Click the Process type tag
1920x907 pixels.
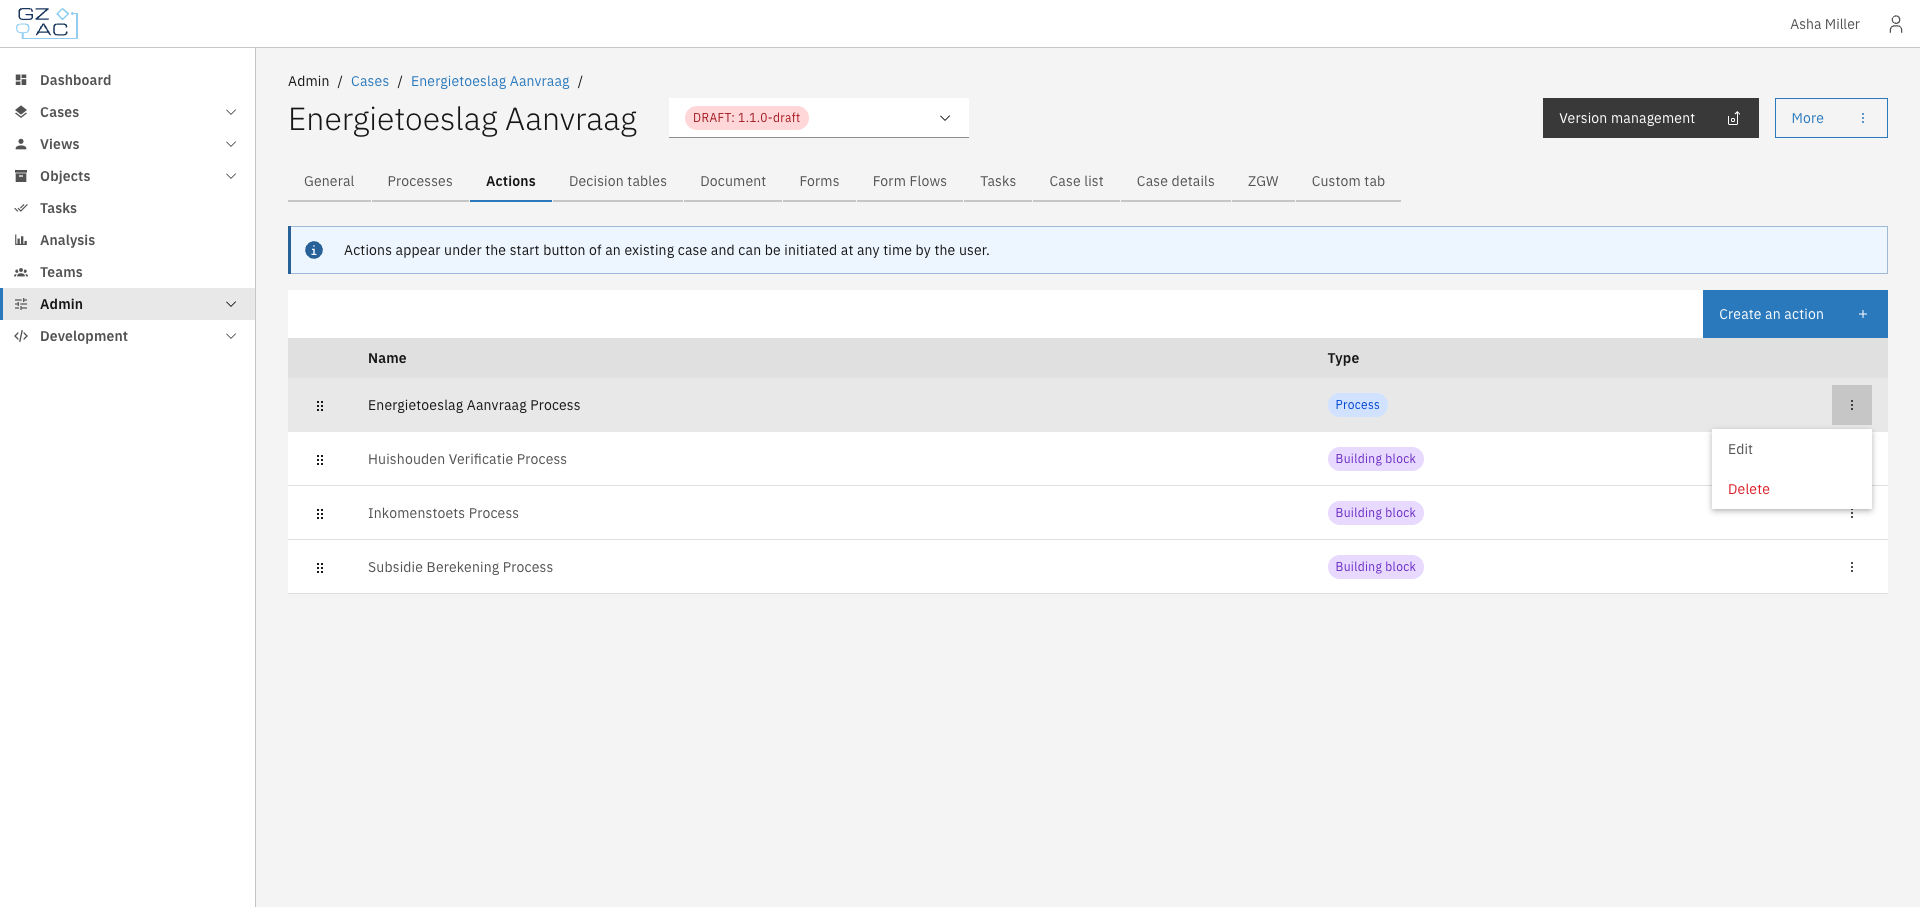[x=1357, y=405]
